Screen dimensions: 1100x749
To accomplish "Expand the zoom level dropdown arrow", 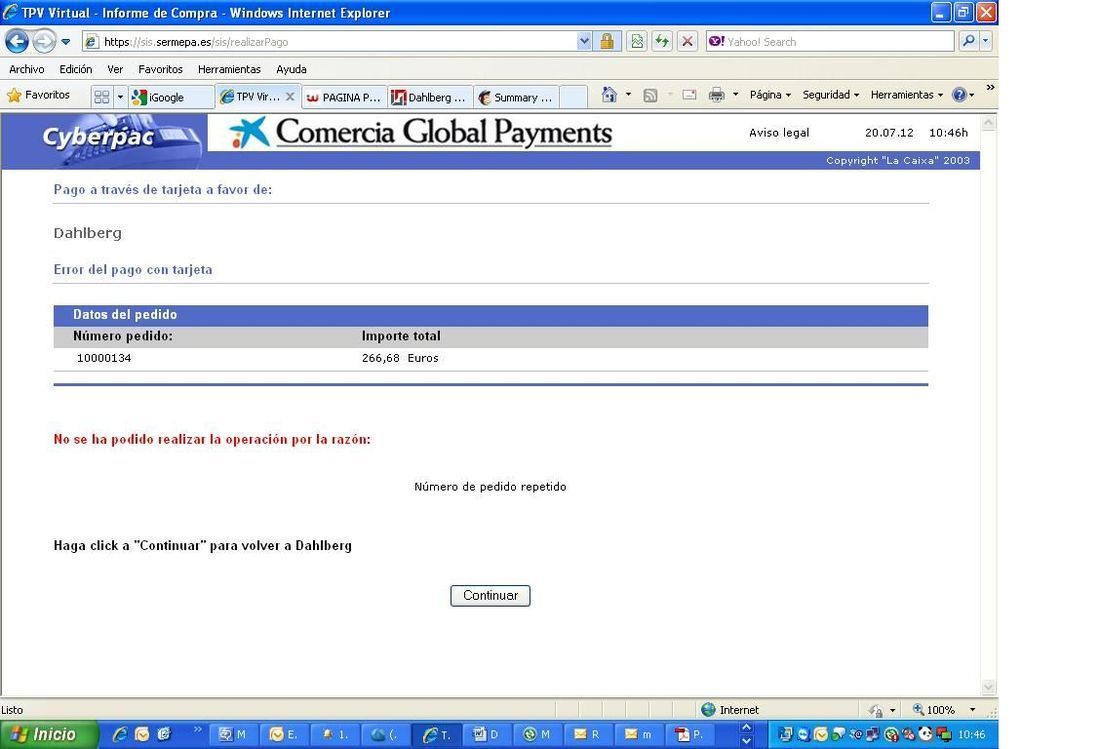I will [x=972, y=710].
